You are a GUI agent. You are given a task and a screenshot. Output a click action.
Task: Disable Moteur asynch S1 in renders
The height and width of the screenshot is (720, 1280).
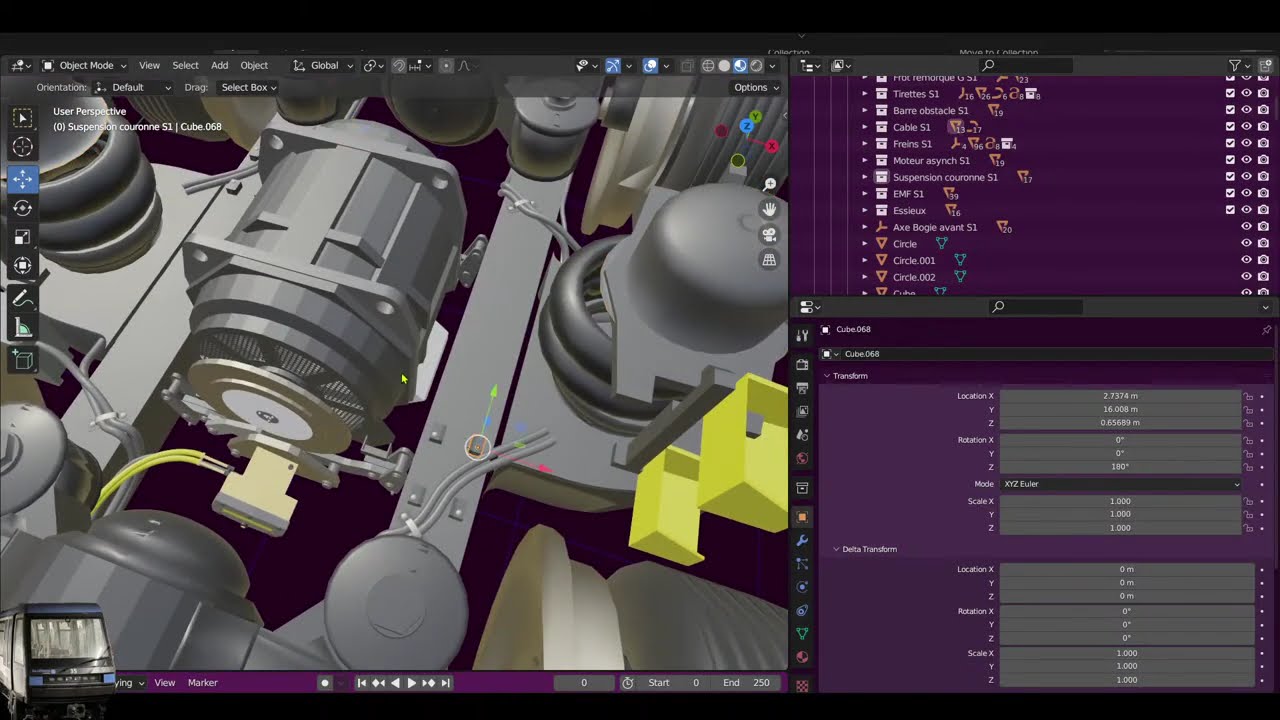pos(1264,160)
